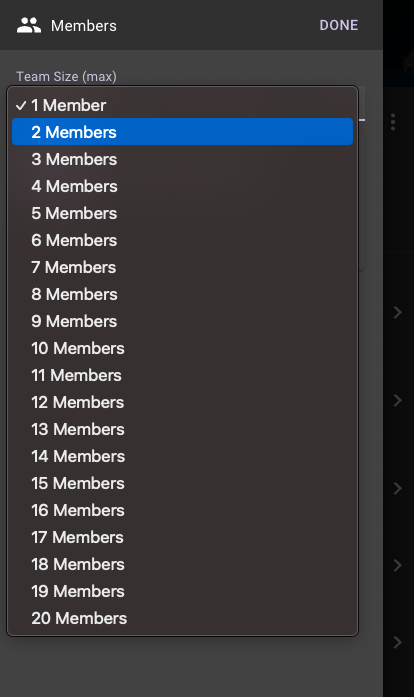Select 20 Members maximum team size
The image size is (414, 697).
[x=182, y=618]
